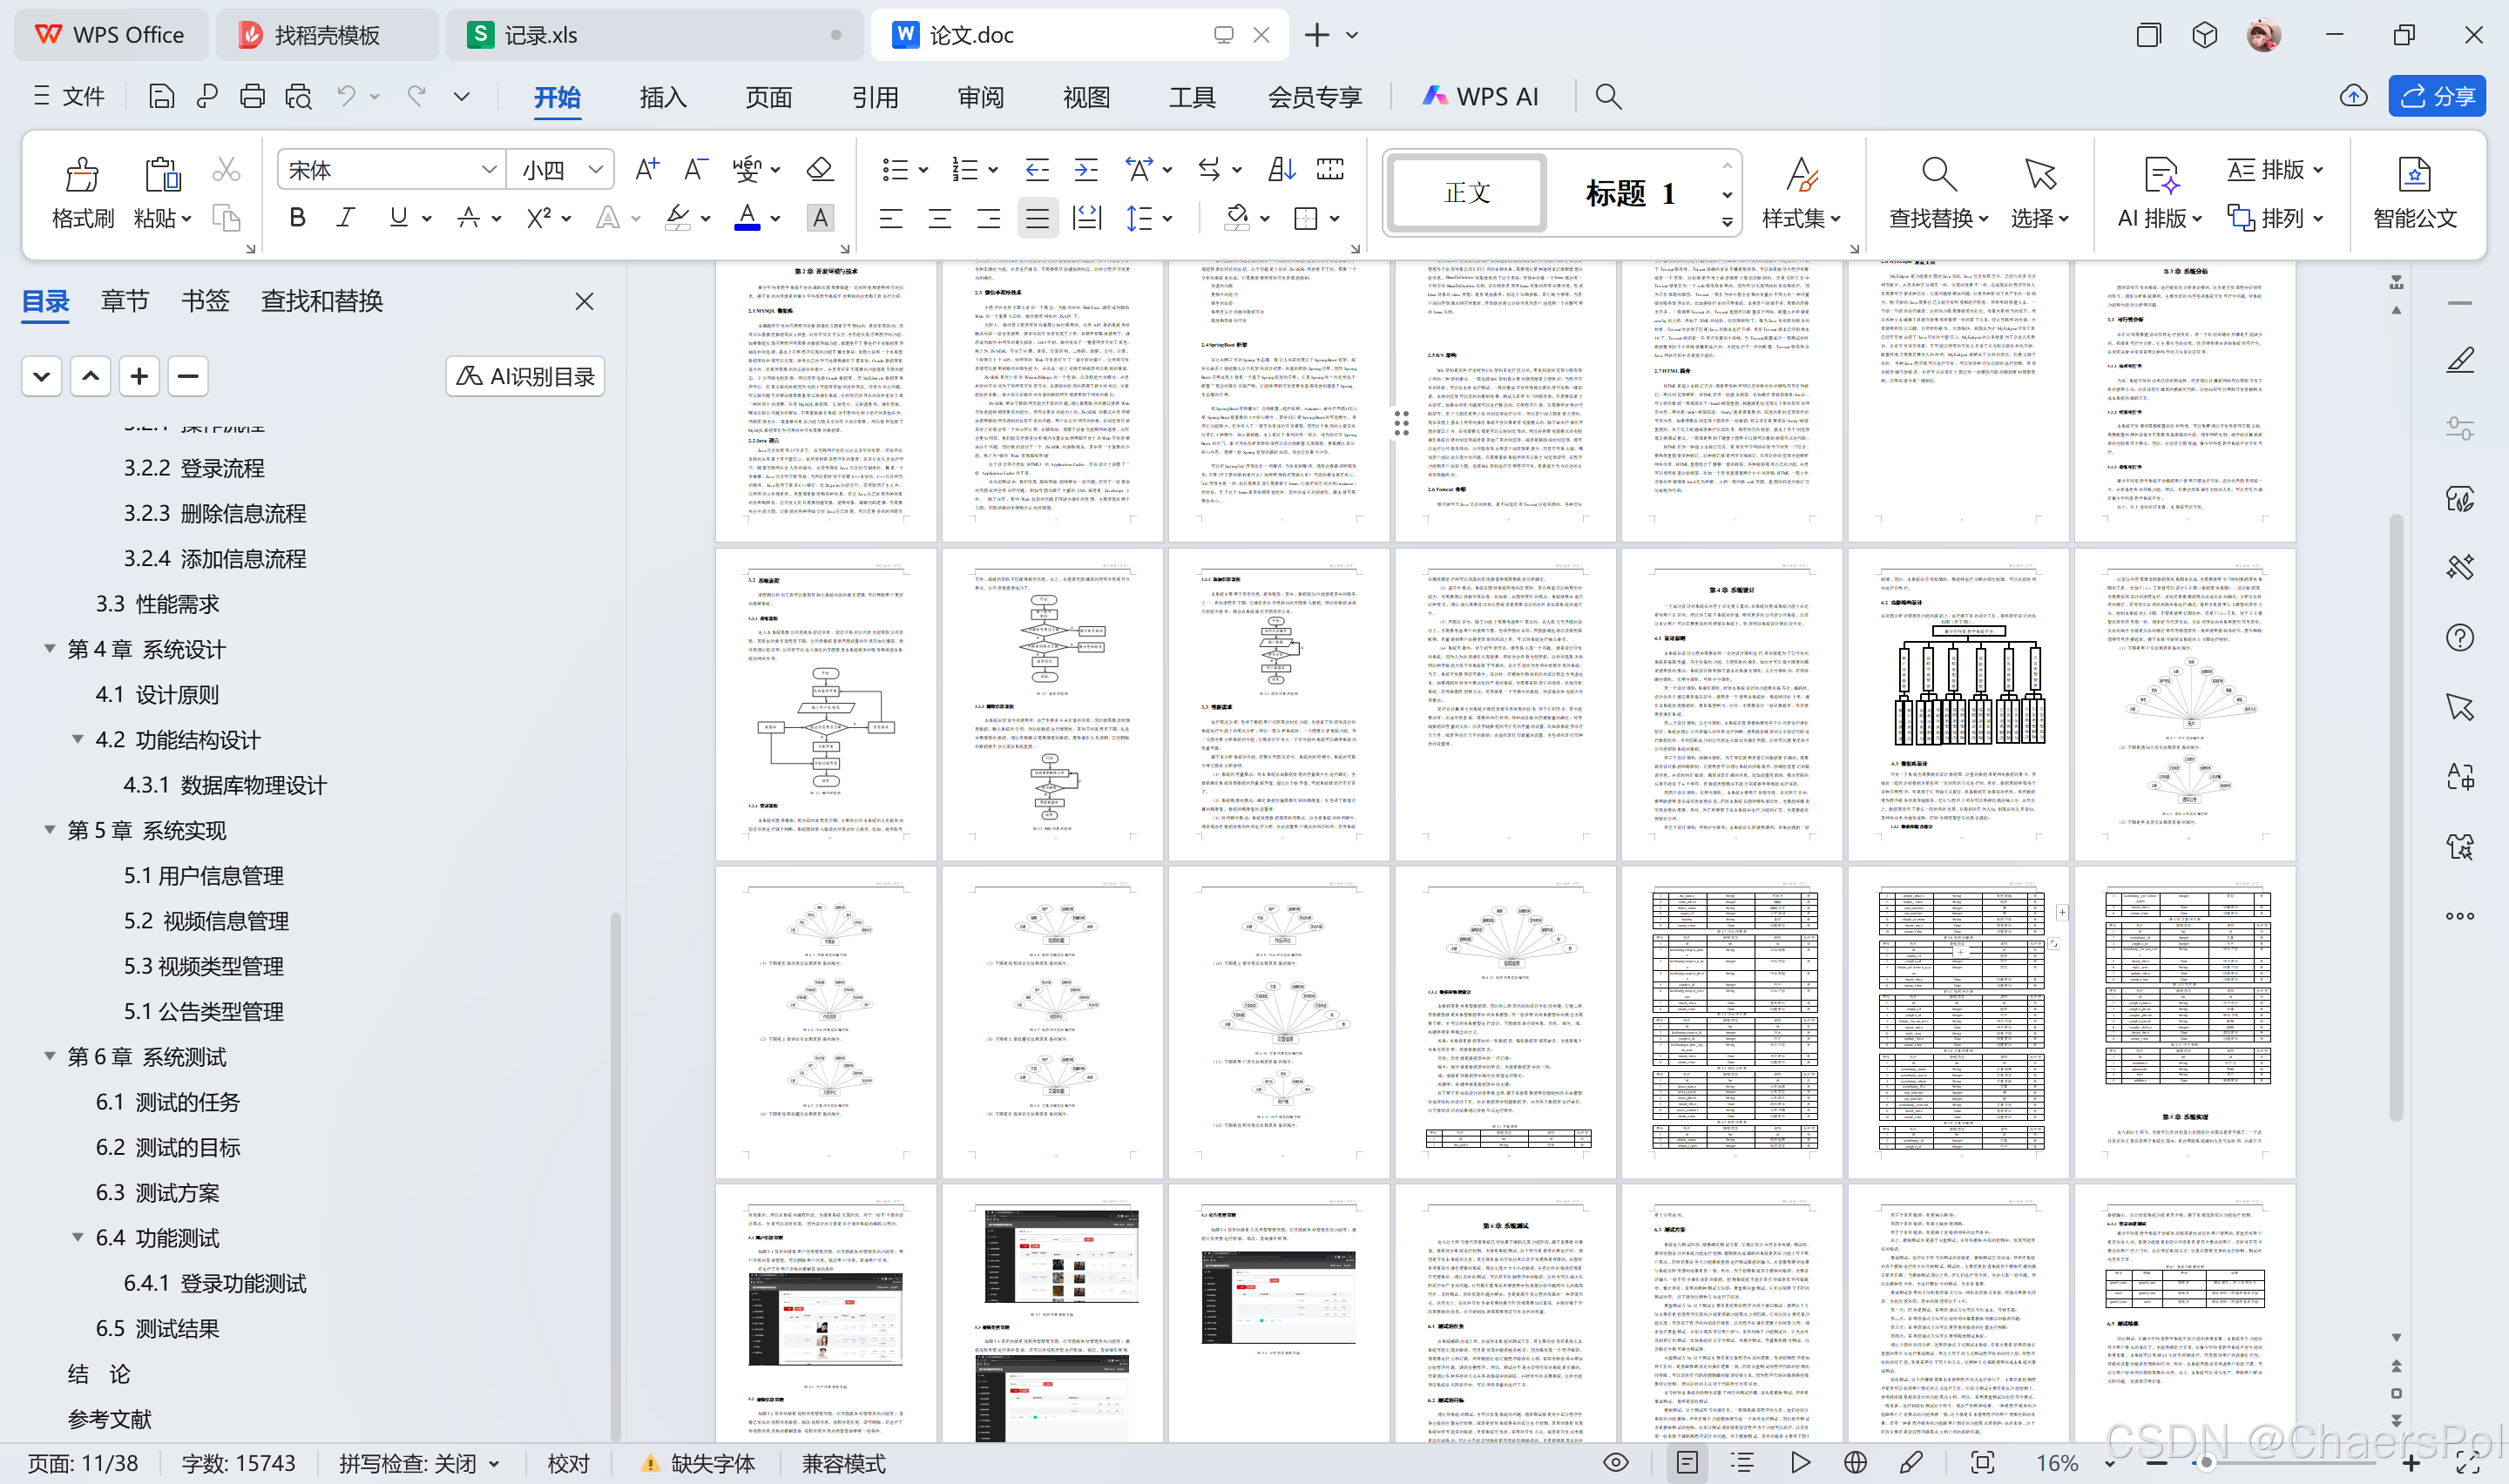Select 5.2 视频信息管理 in outline
Image resolution: width=2509 pixels, height=1484 pixels.
point(206,921)
